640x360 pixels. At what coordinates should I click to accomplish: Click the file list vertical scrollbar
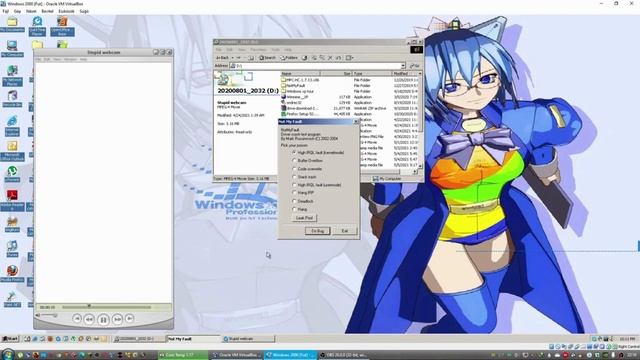click(x=420, y=121)
